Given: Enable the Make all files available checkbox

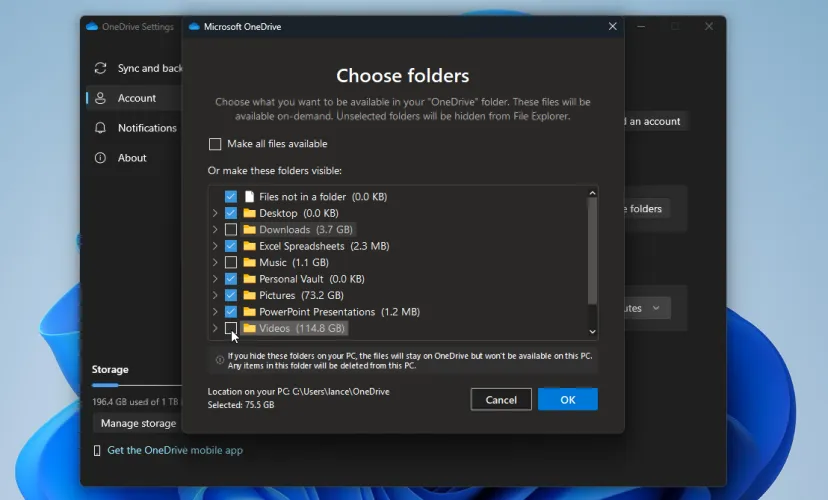Looking at the screenshot, I should click(215, 144).
